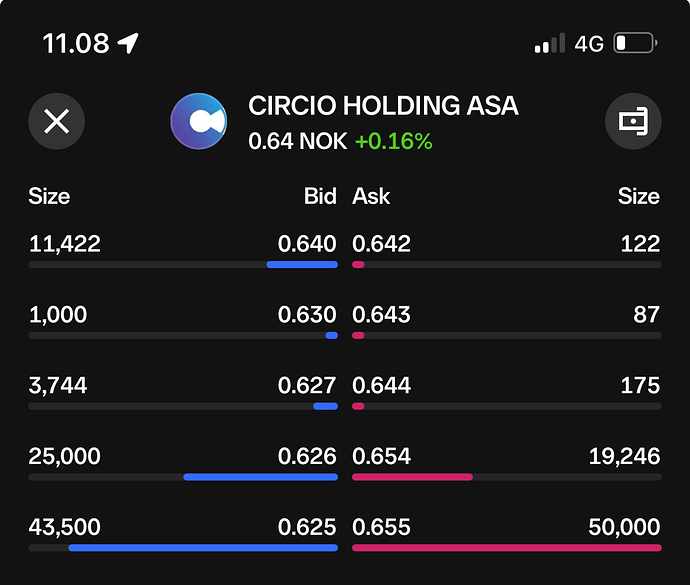The width and height of the screenshot is (690, 585).
Task: Select the CIRCIO HOLDING ASA title
Action: (383, 106)
